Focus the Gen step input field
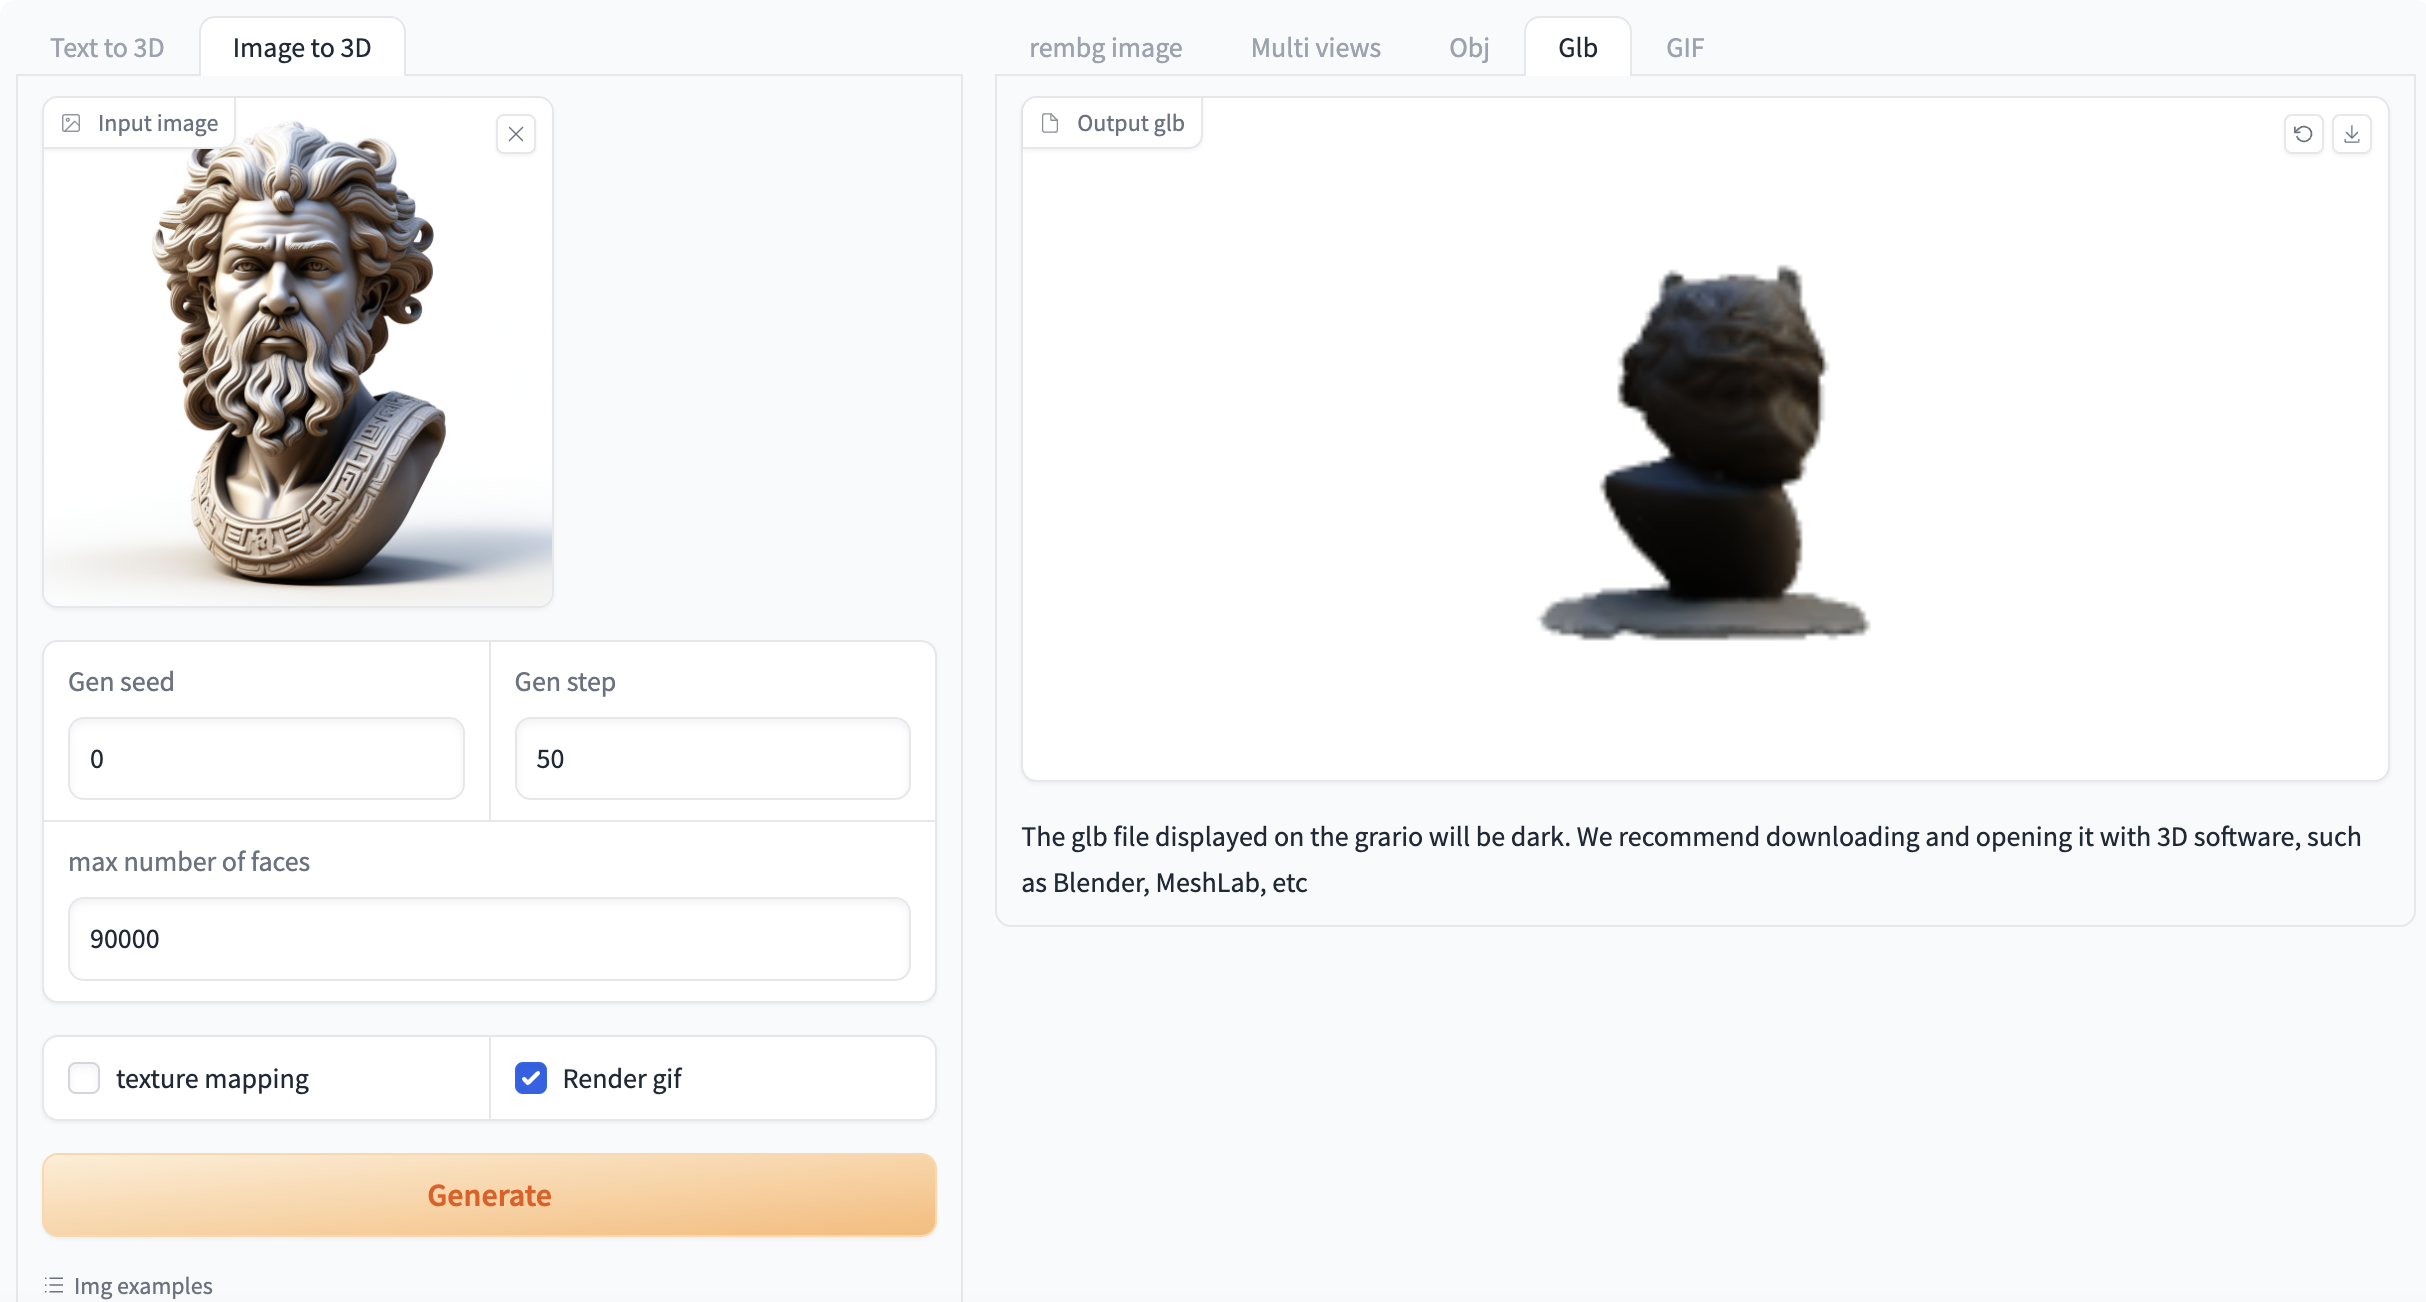Screen dimensions: 2426x1302 (712, 759)
